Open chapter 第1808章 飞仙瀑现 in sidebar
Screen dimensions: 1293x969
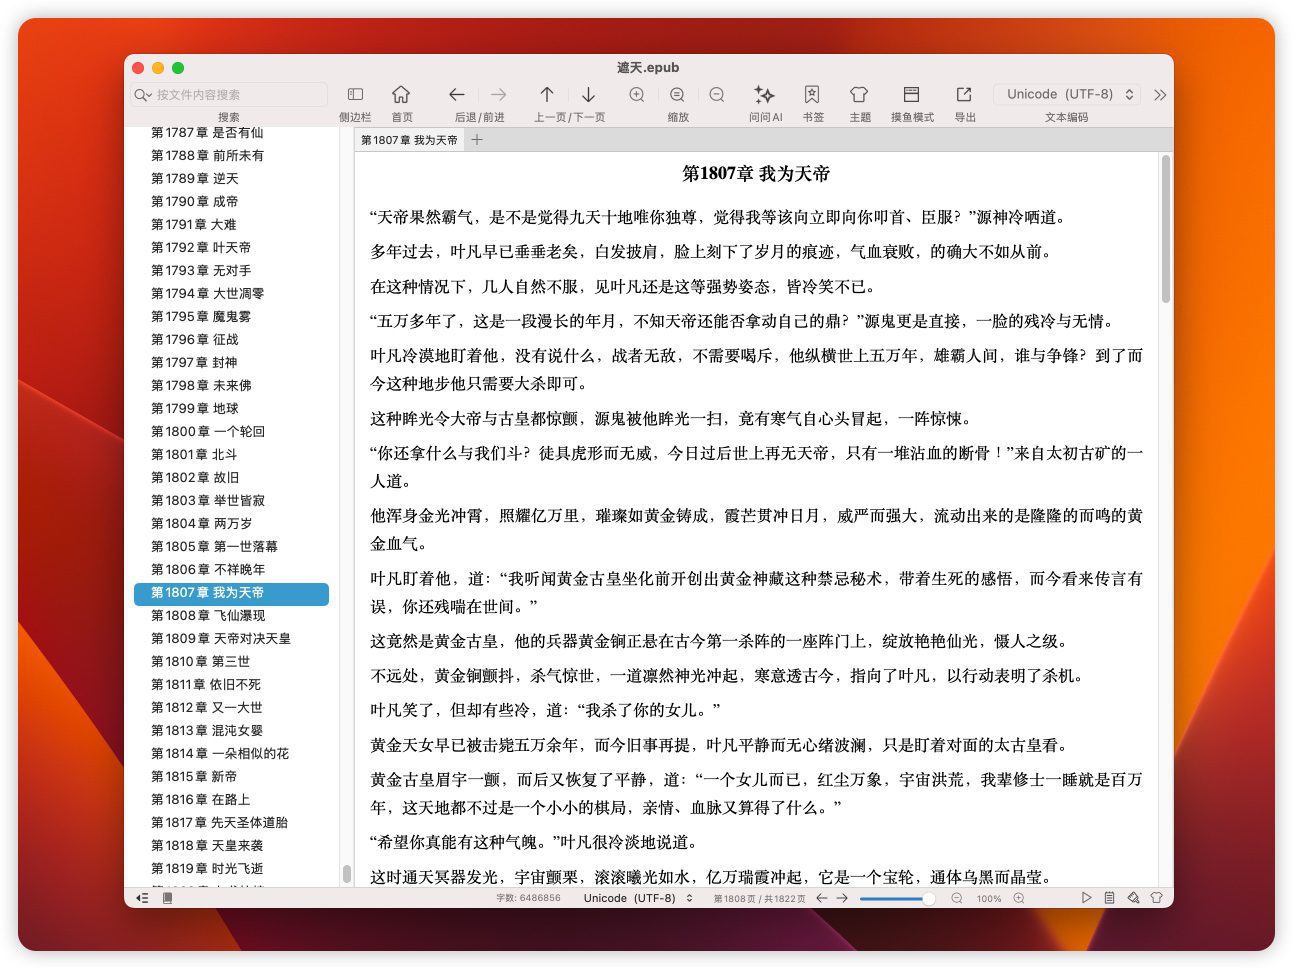tap(208, 616)
